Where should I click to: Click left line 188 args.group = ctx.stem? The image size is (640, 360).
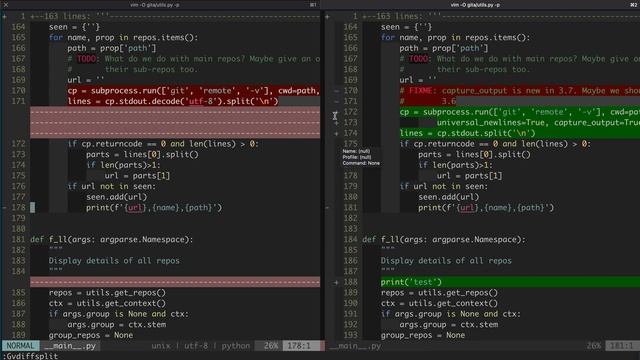pyautogui.click(x=117, y=324)
